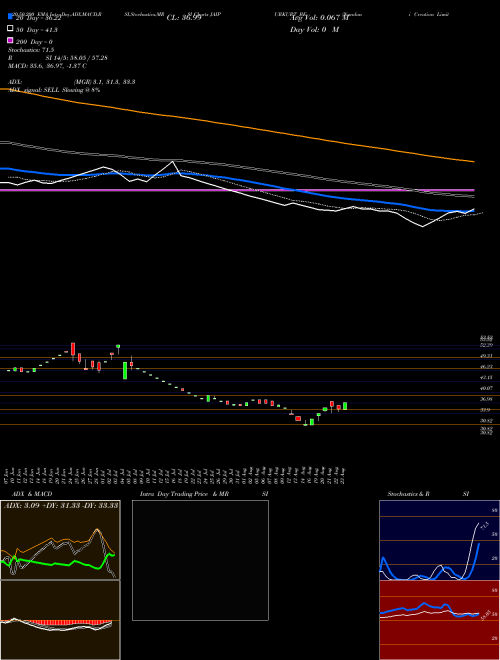This screenshot has width=500, height=660.
Task: Click the 46.23 price axis label
Action: pos(487,367)
